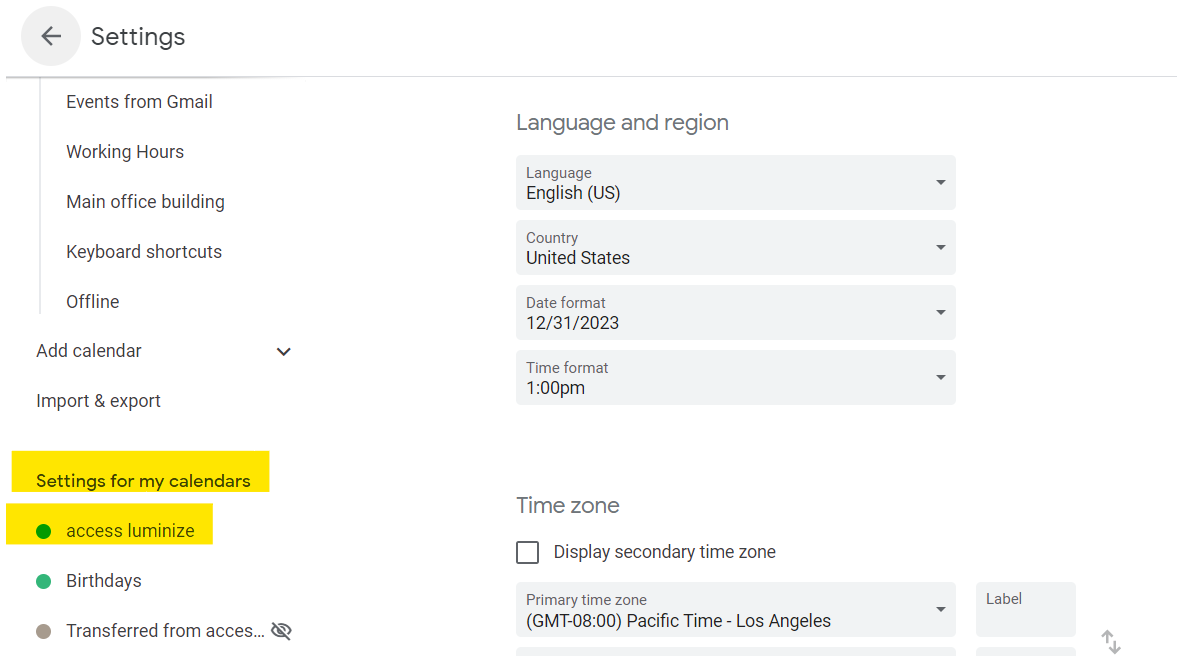Click the time zone Label input field

(1025, 612)
